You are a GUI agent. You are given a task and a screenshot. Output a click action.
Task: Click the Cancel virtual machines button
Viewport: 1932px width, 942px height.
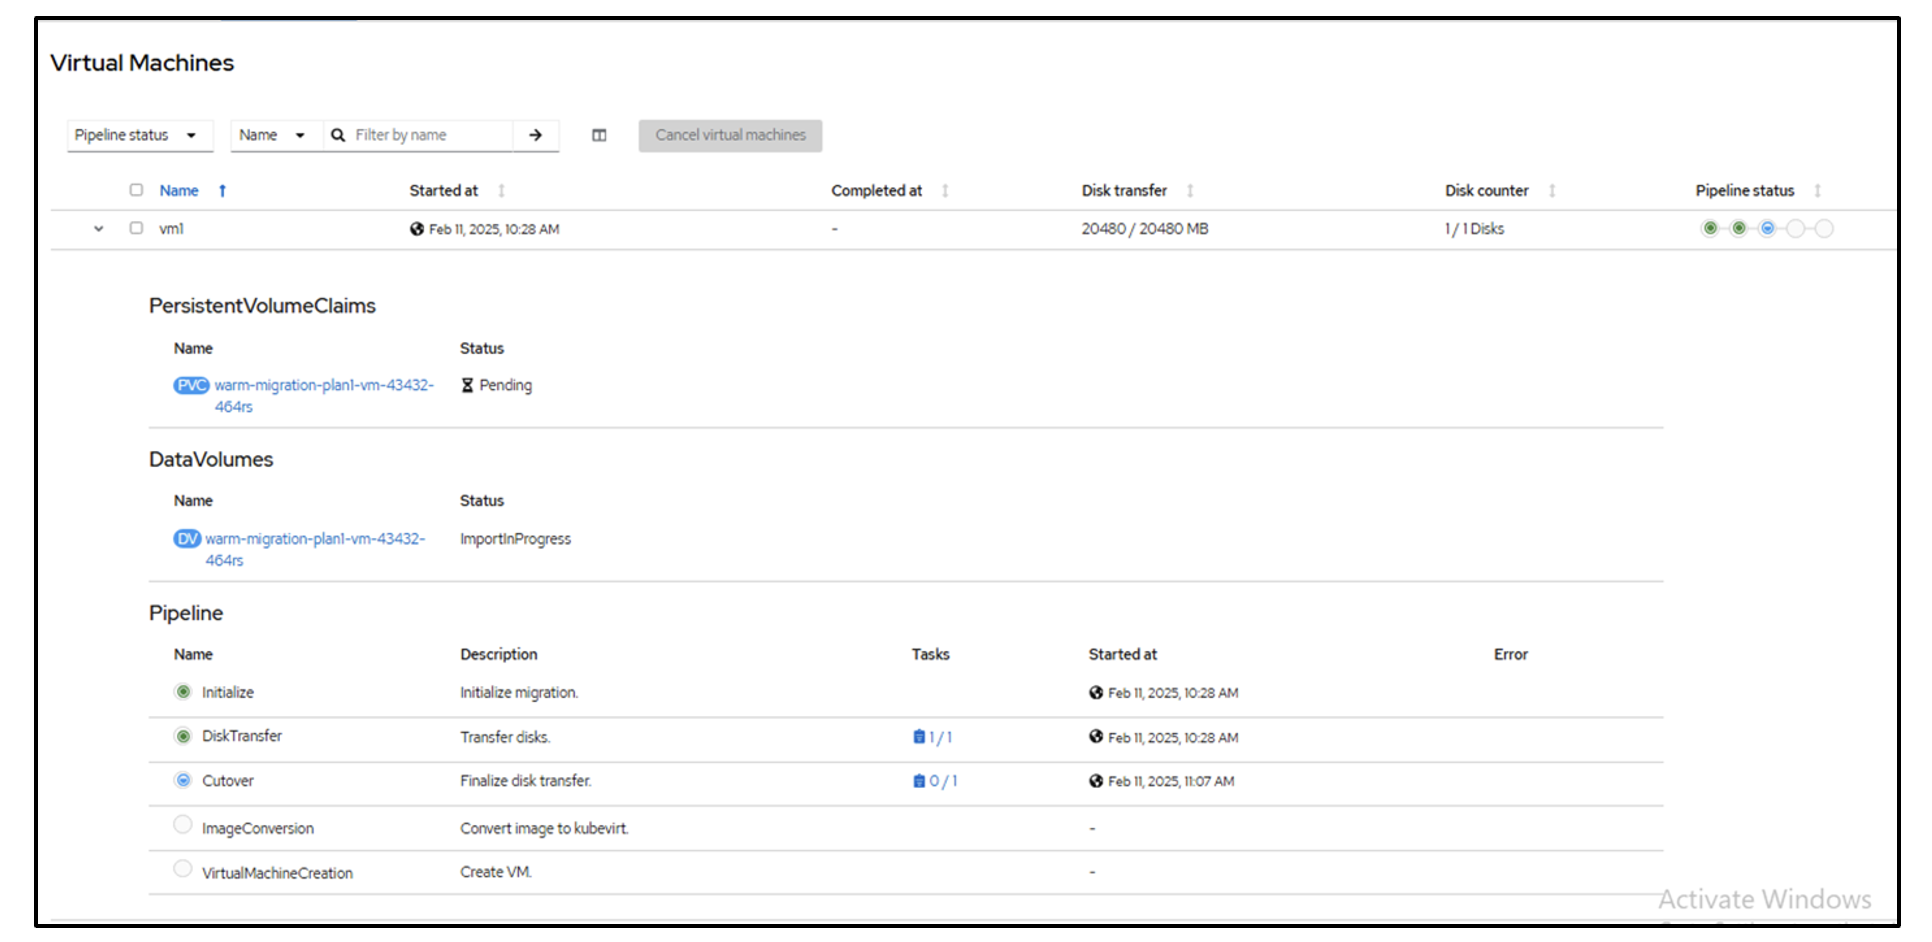coord(730,135)
